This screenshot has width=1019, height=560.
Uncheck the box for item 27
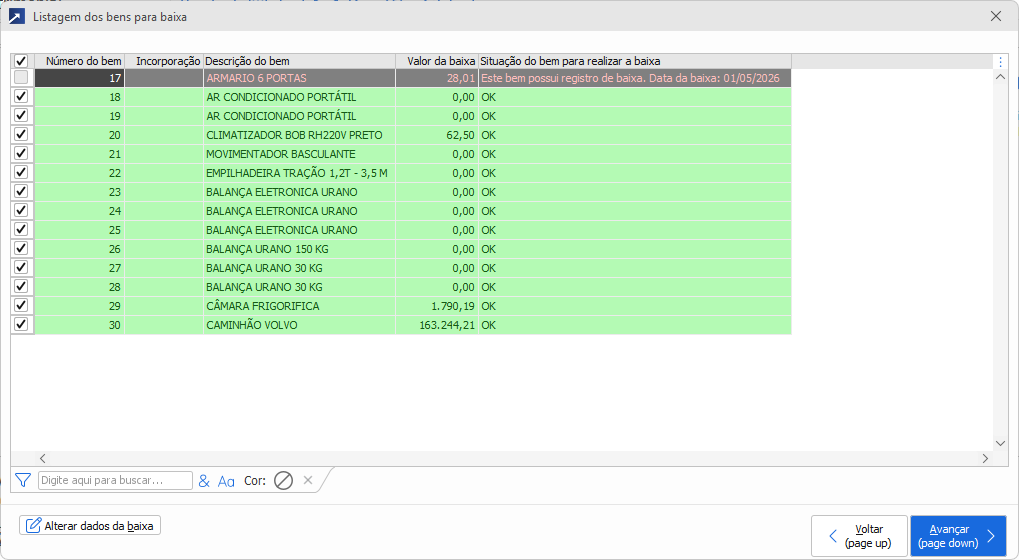[x=21, y=267]
